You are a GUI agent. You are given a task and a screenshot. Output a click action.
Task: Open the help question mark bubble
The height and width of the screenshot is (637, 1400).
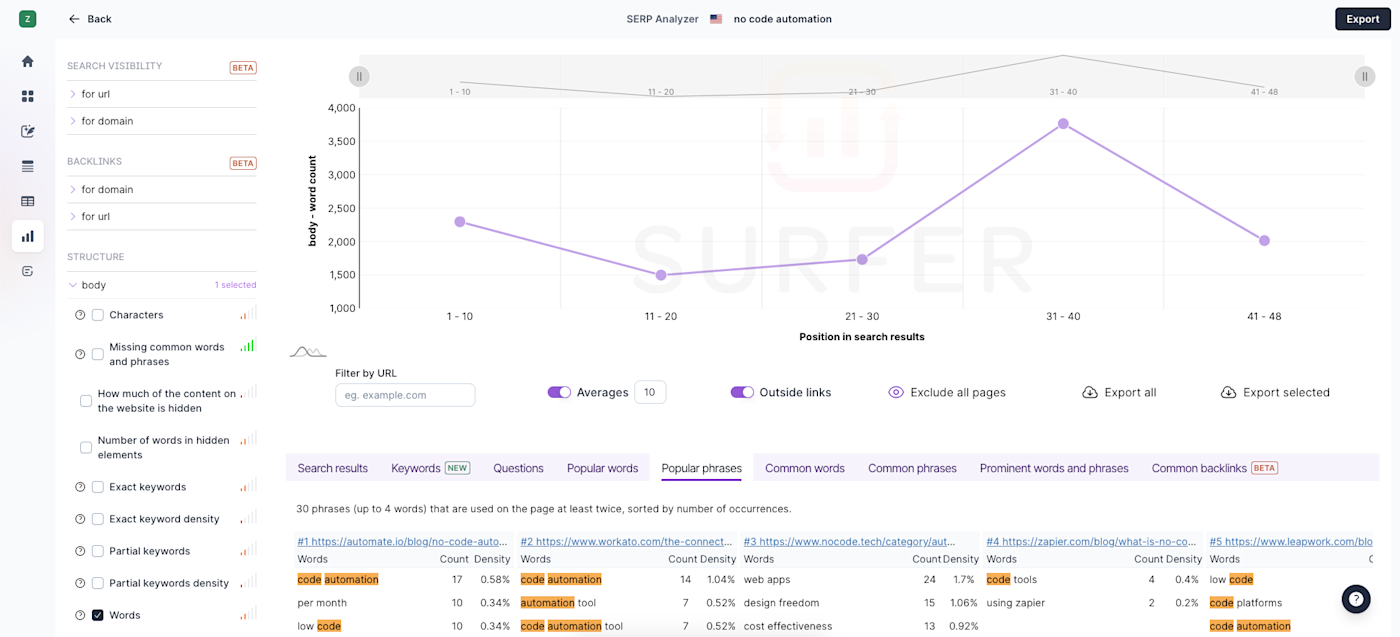point(1355,599)
